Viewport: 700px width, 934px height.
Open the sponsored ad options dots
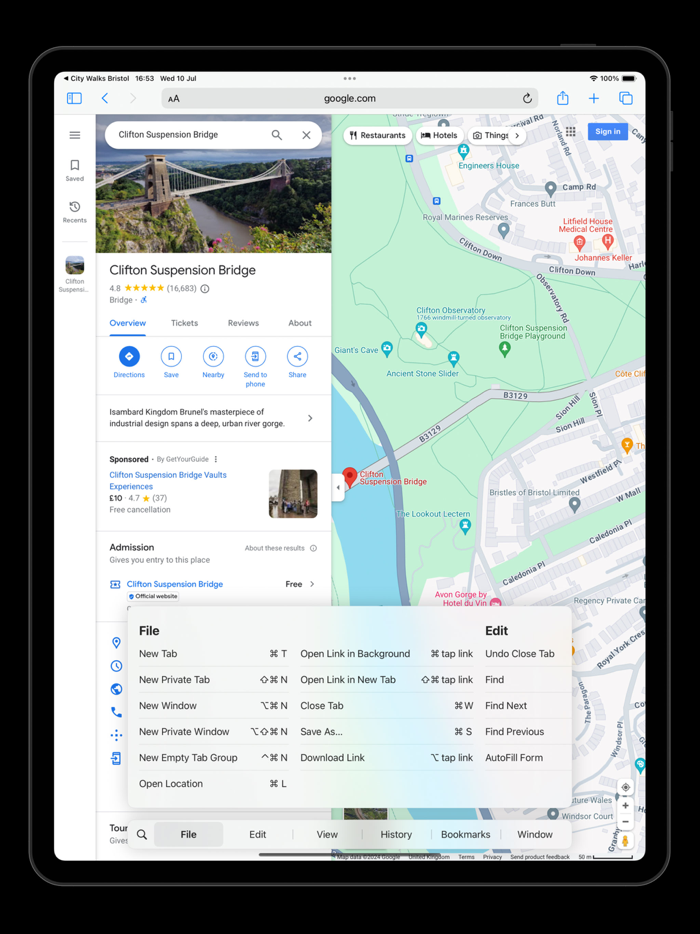click(x=216, y=459)
